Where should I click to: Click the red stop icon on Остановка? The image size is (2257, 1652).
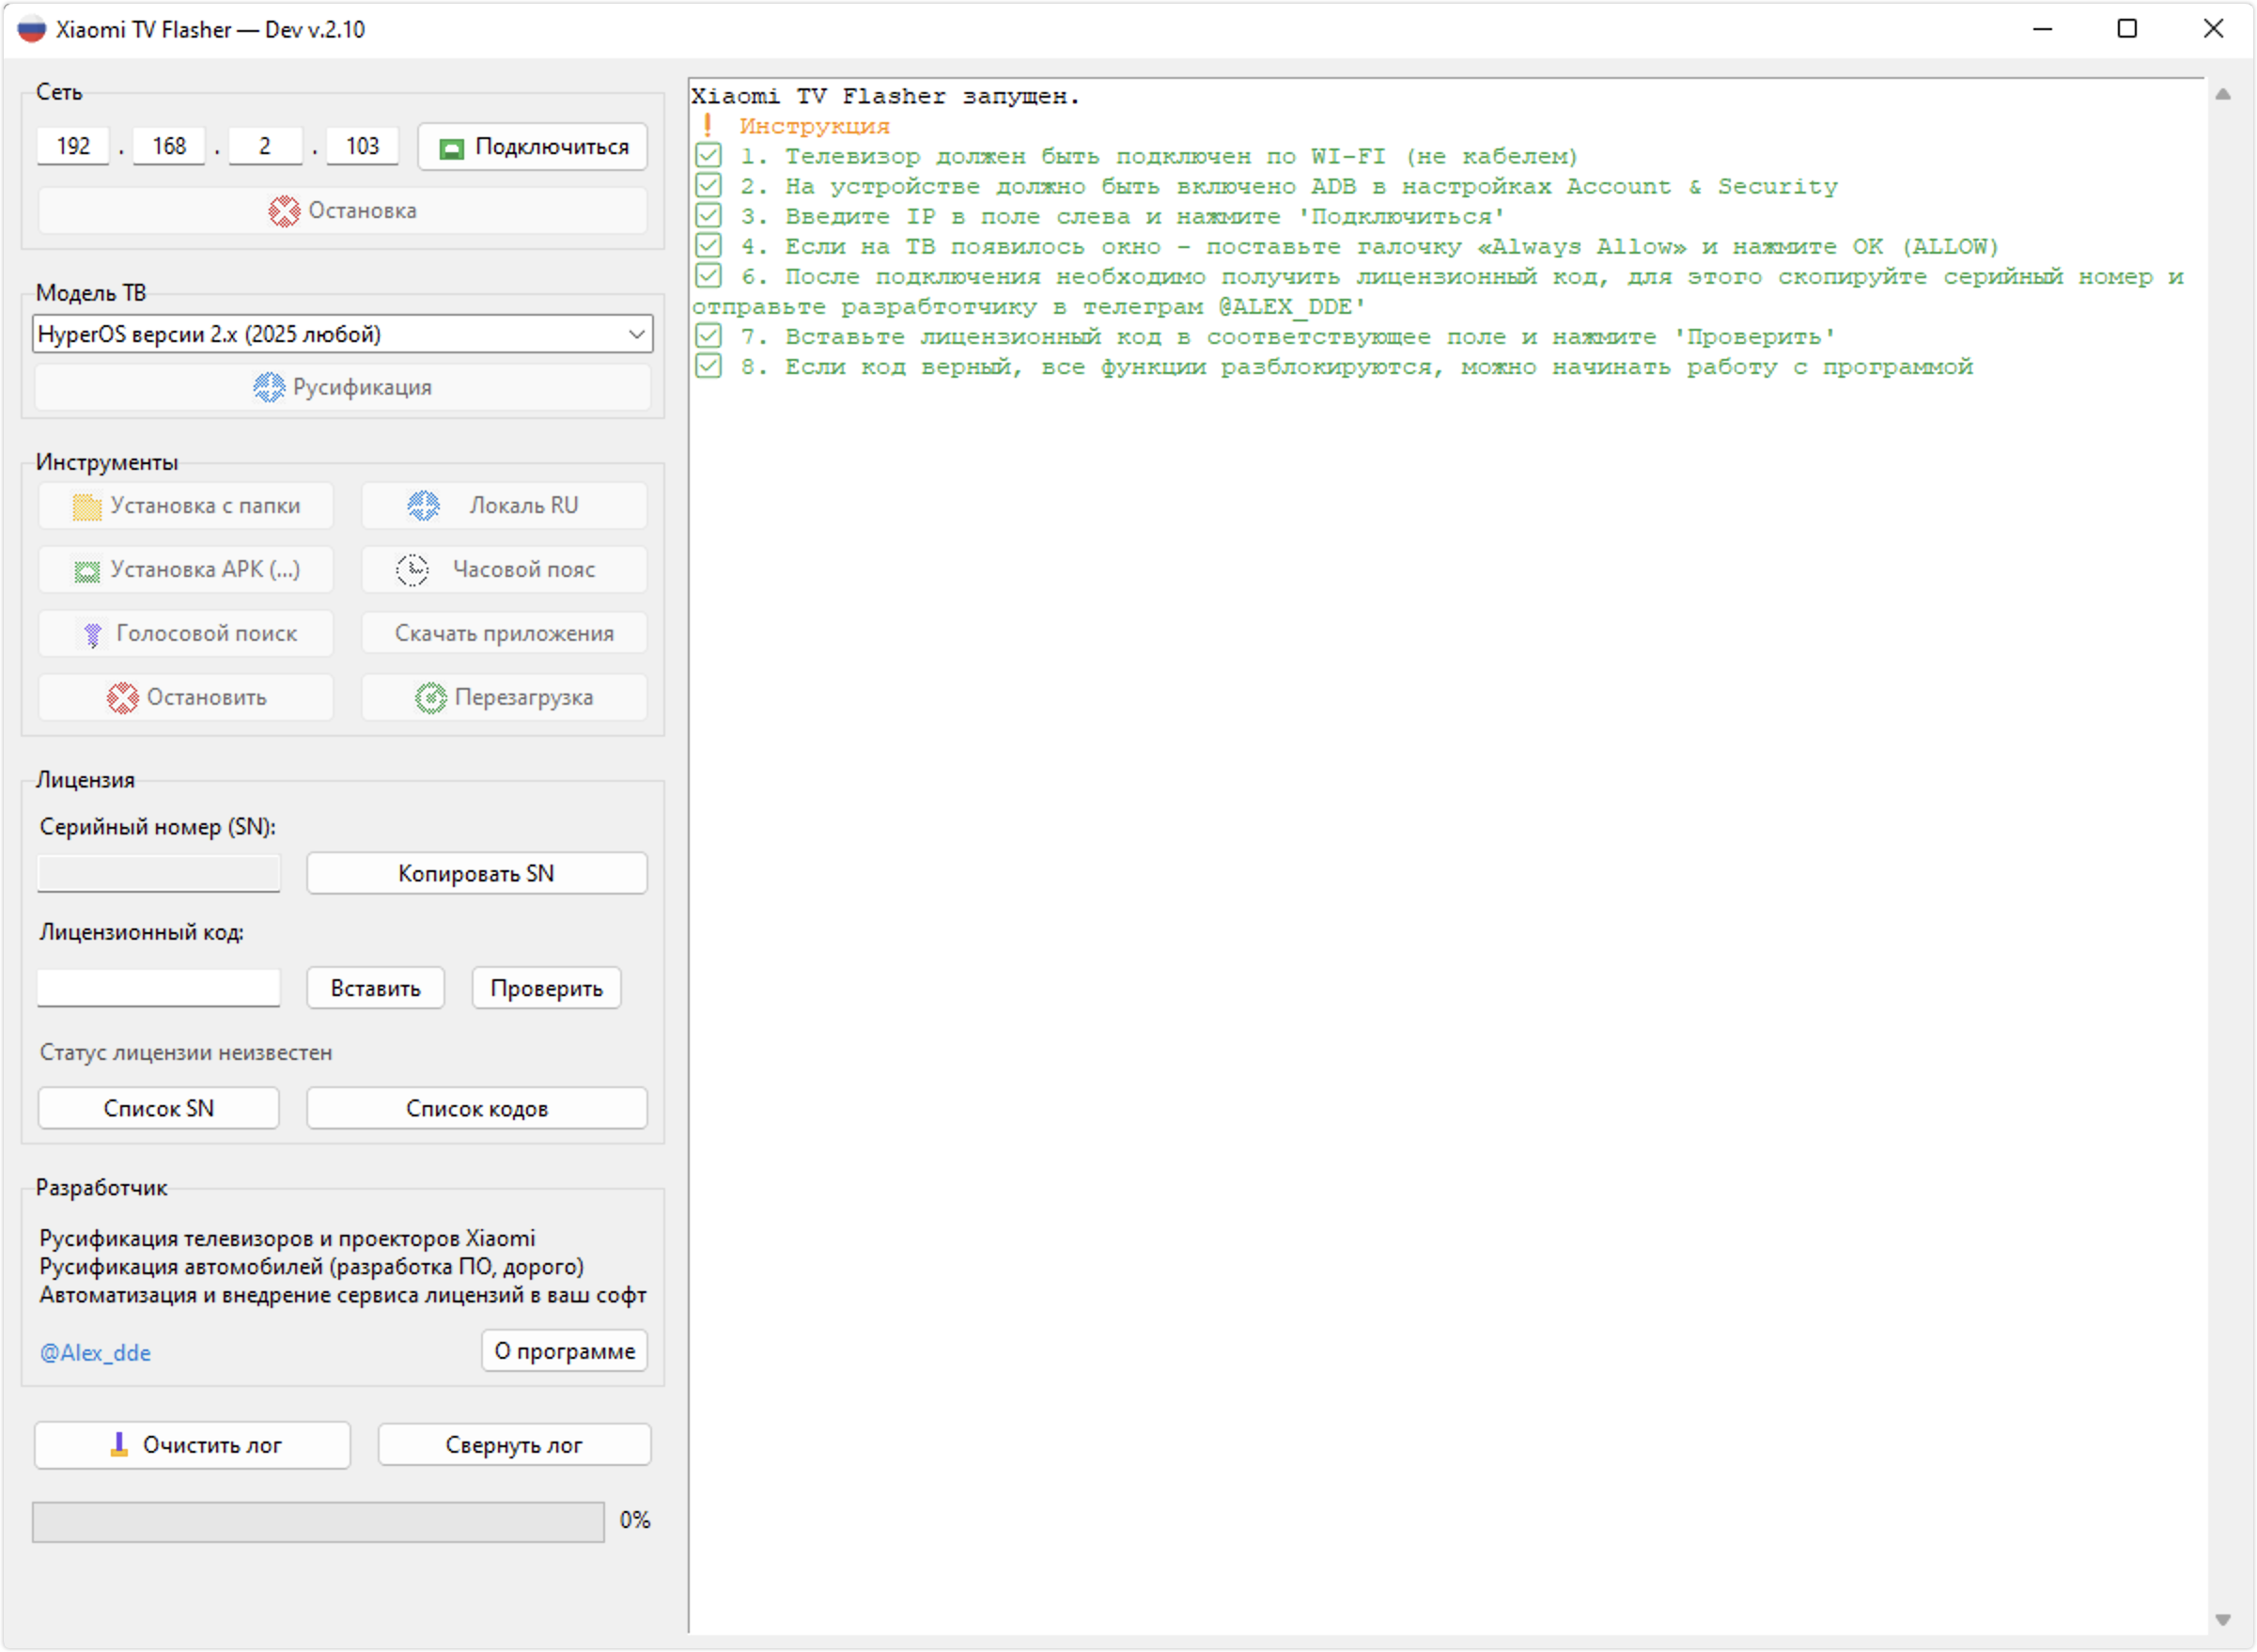point(284,211)
